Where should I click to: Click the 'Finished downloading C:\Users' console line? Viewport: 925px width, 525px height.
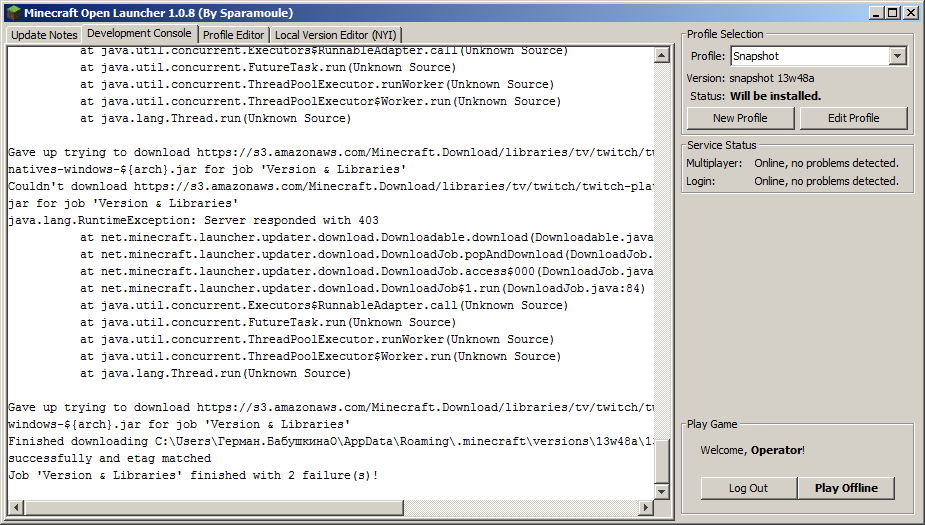point(331,441)
